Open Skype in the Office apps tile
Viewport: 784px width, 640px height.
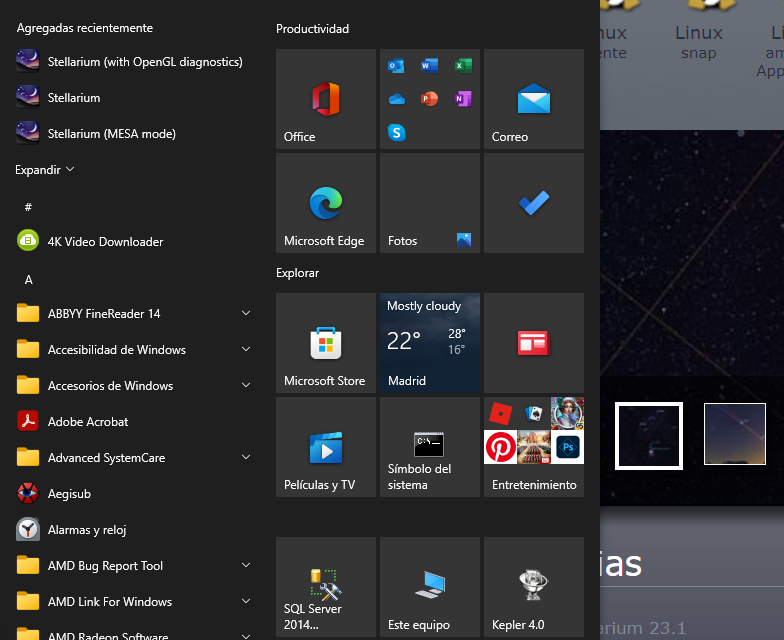(396, 132)
